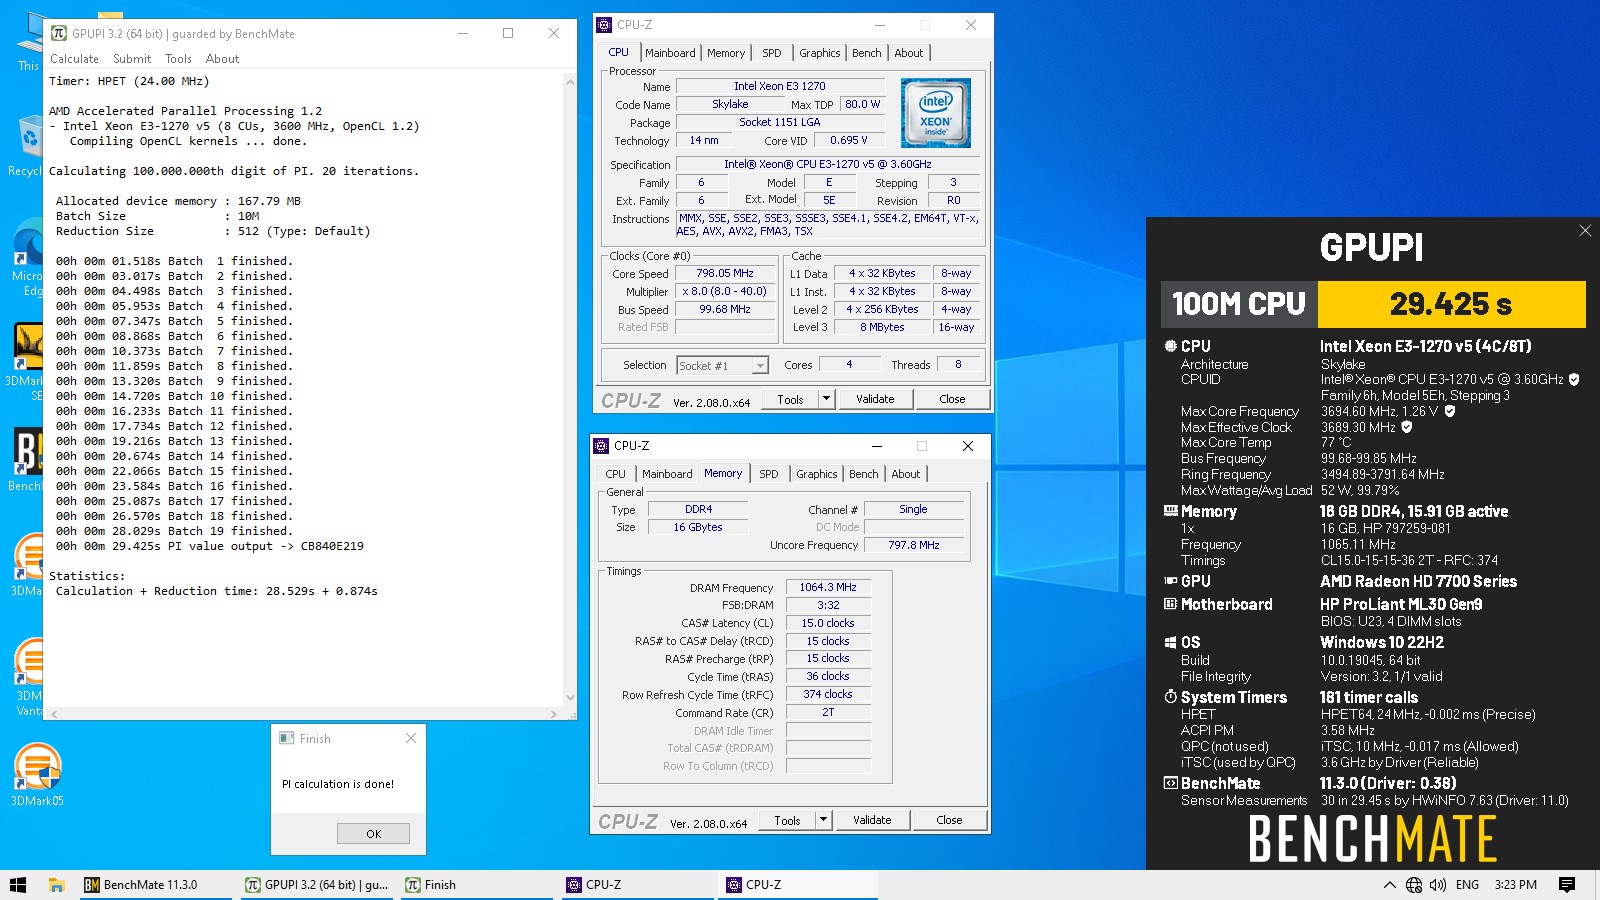
Task: Click the 29.425 s result score banner
Action: pyautogui.click(x=1451, y=304)
